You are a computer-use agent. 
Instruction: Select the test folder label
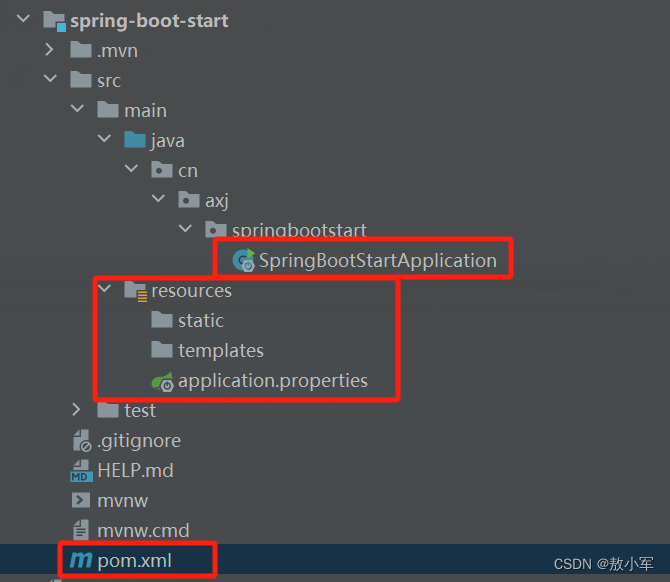pyautogui.click(x=140, y=411)
